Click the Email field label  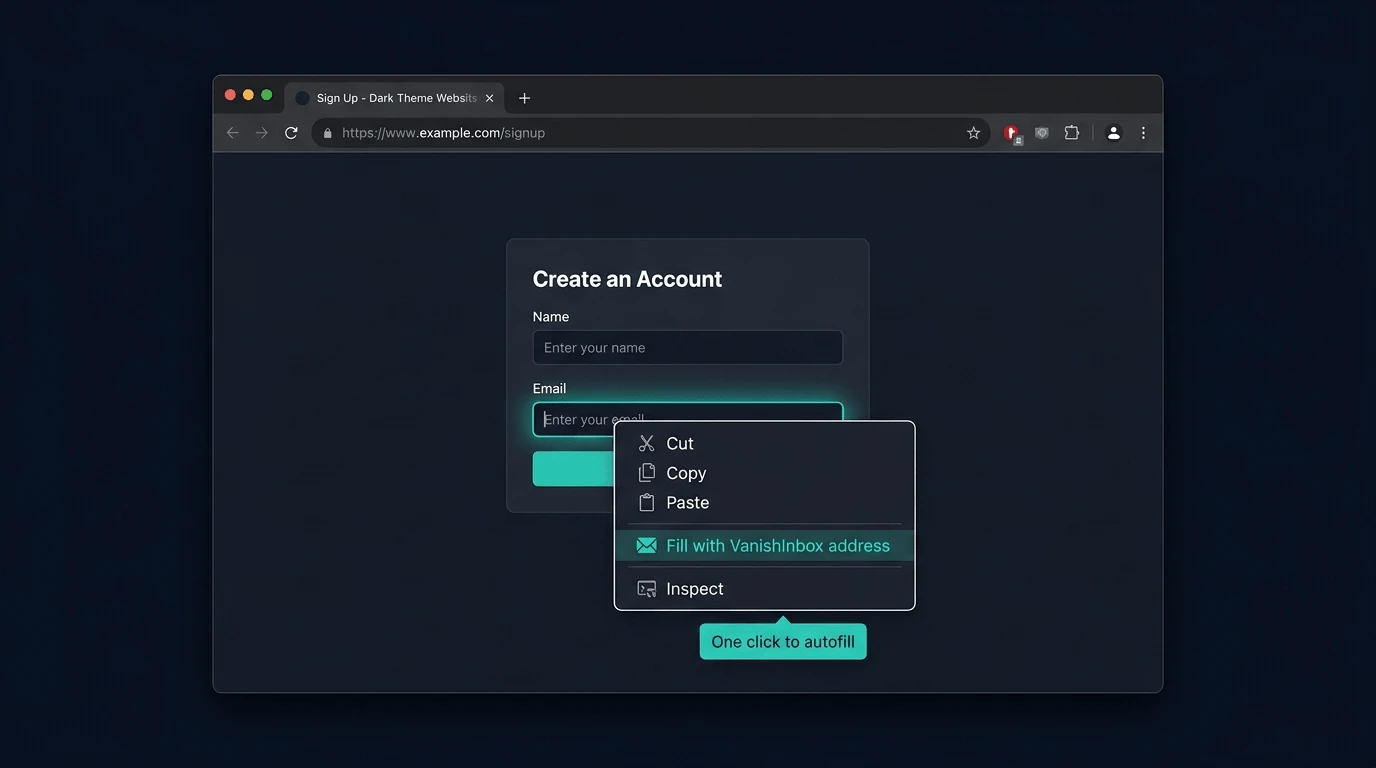pos(549,389)
